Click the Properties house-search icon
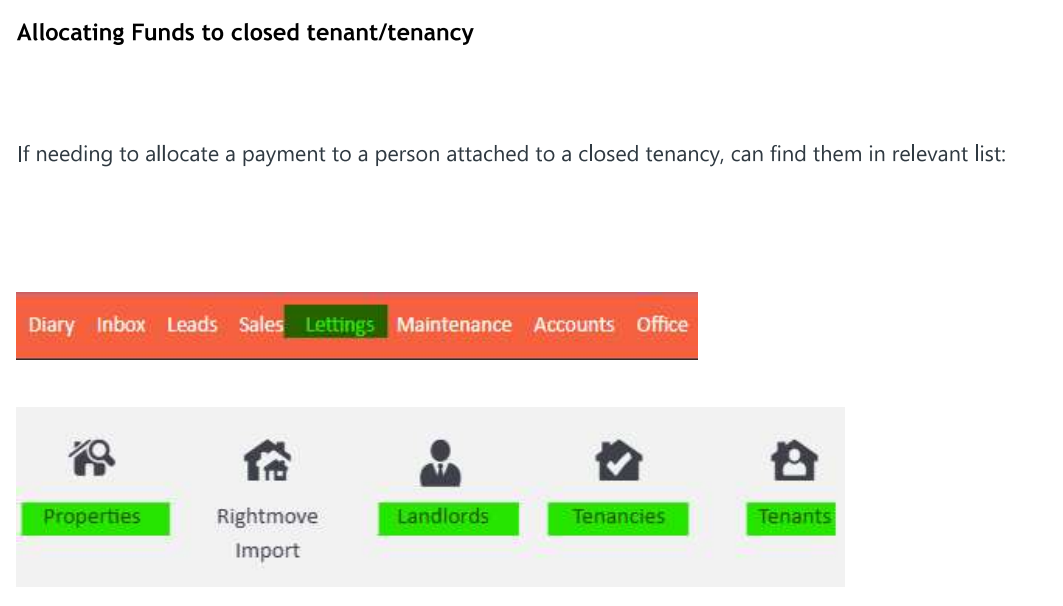 [91, 460]
